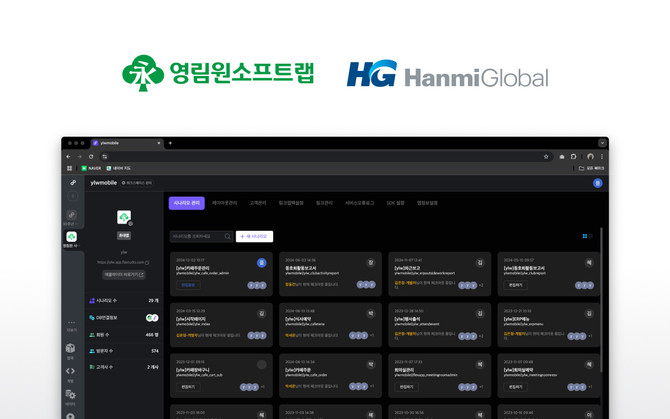
Task: Expand the three-dots more item in sidebar
Action: coord(71,322)
